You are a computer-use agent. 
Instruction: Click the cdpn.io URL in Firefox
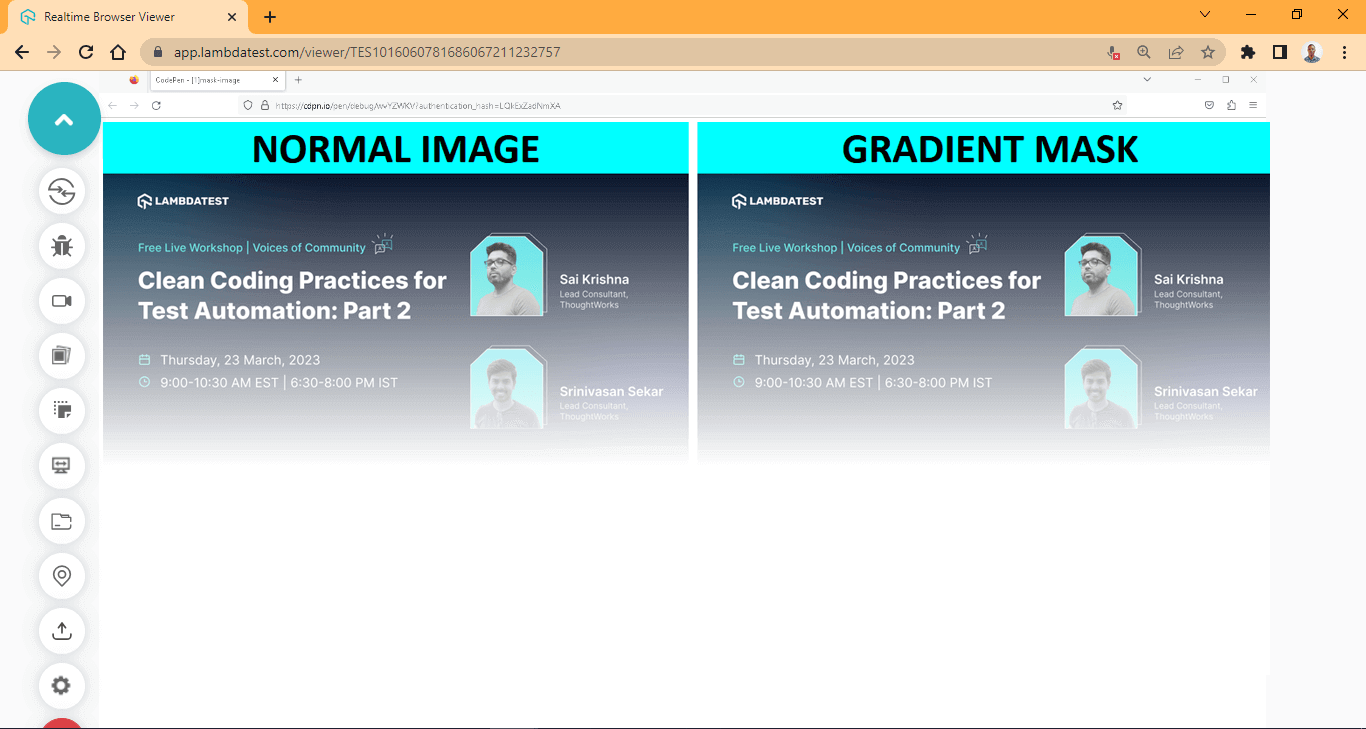pyautogui.click(x=418, y=105)
